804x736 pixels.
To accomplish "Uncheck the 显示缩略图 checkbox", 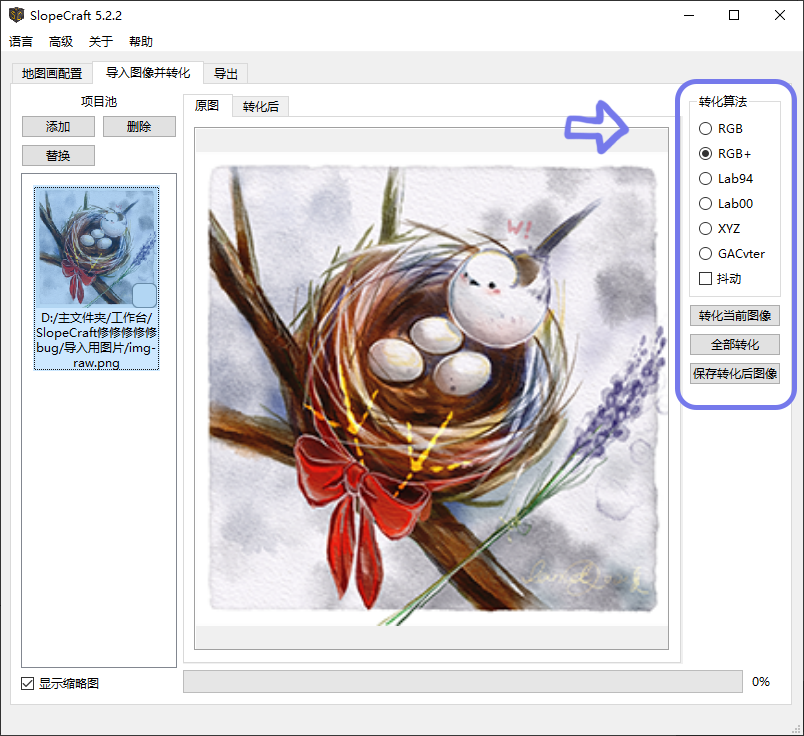I will coord(27,684).
